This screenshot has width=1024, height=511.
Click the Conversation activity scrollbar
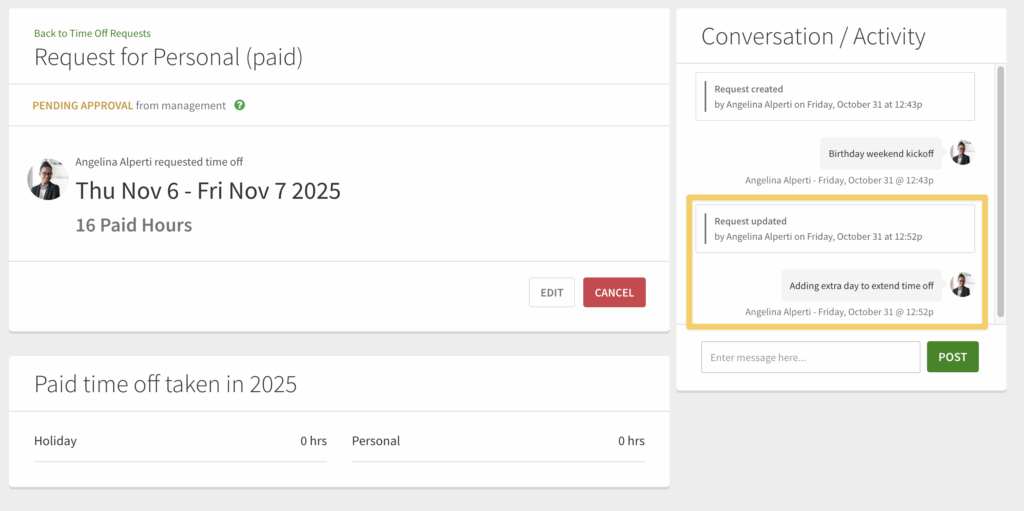998,190
